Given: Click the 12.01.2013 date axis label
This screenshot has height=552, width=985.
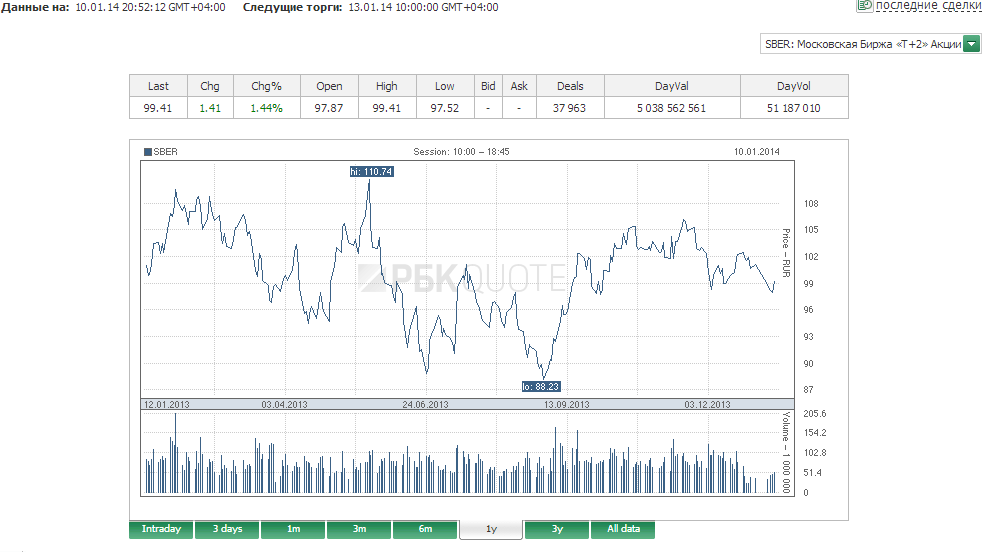Looking at the screenshot, I should click(166, 404).
